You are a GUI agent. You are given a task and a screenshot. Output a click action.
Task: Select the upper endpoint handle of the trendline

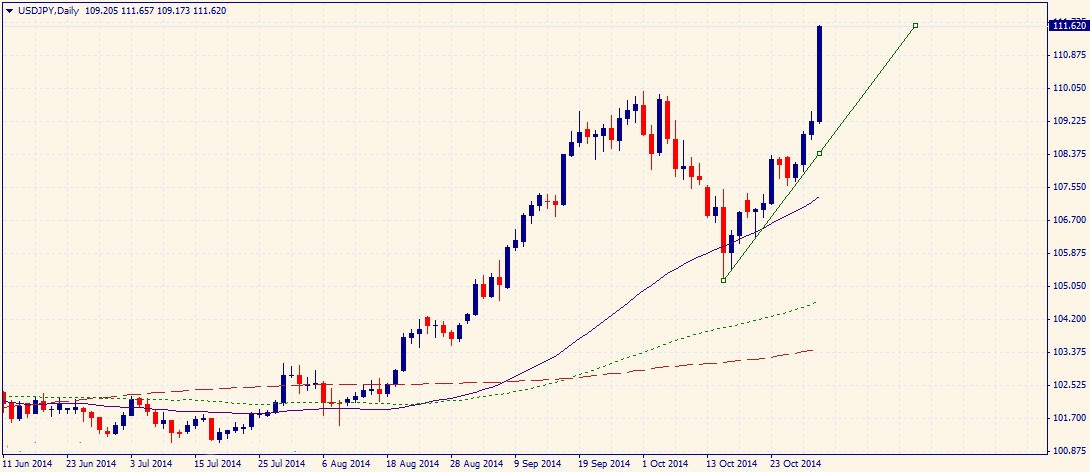(x=915, y=25)
